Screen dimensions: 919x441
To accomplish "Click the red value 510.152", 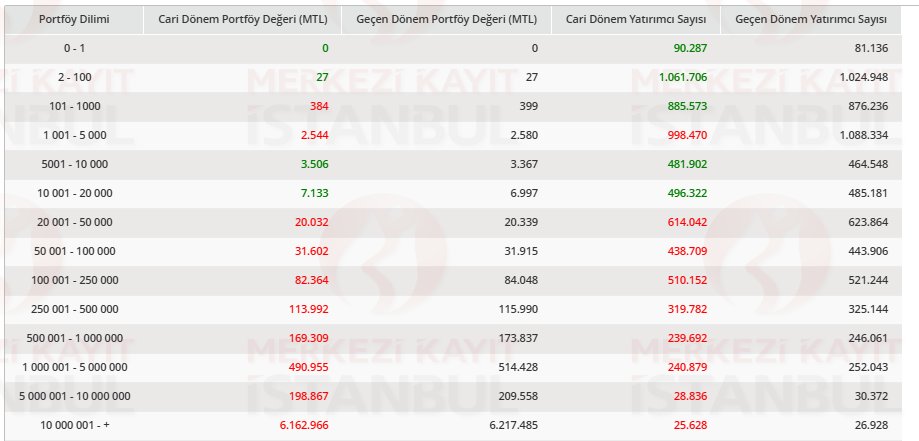I will click(687, 280).
